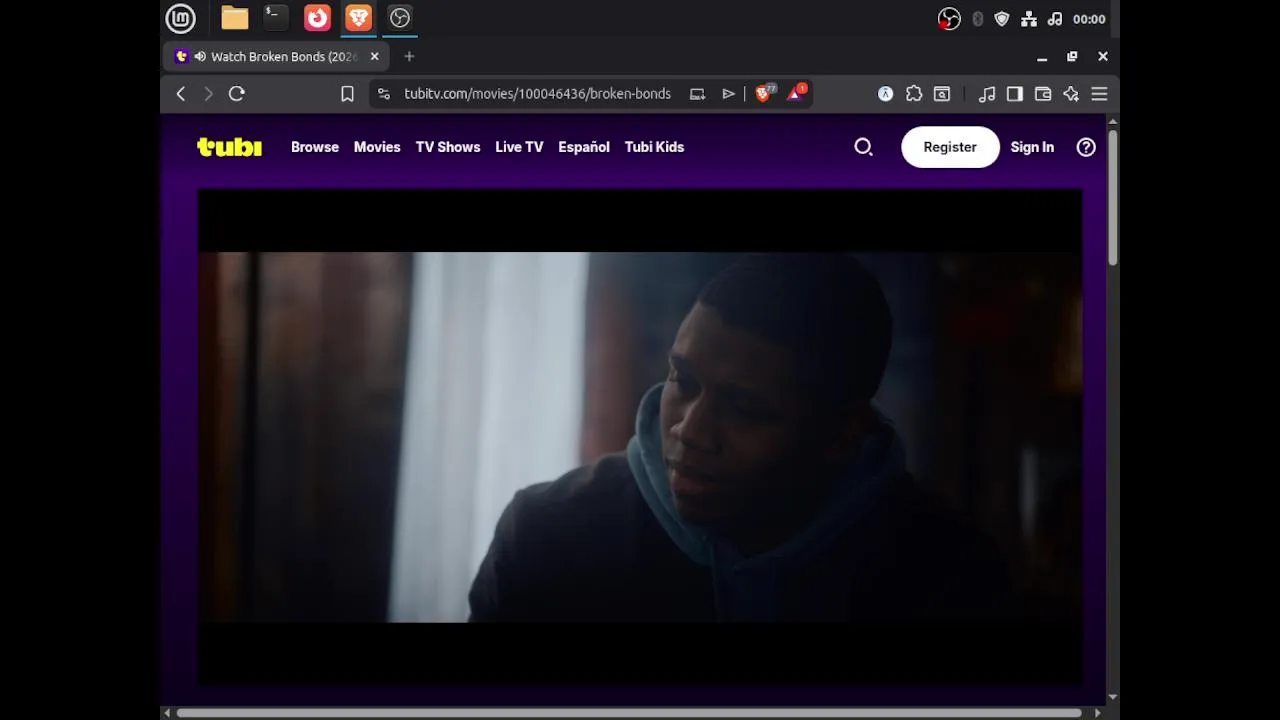Screen dimensions: 1280x720
Task: Open a new browser tab
Action: point(409,57)
